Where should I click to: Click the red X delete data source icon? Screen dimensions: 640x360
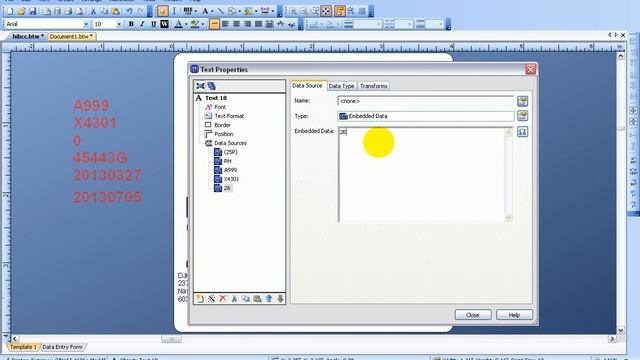click(x=222, y=299)
